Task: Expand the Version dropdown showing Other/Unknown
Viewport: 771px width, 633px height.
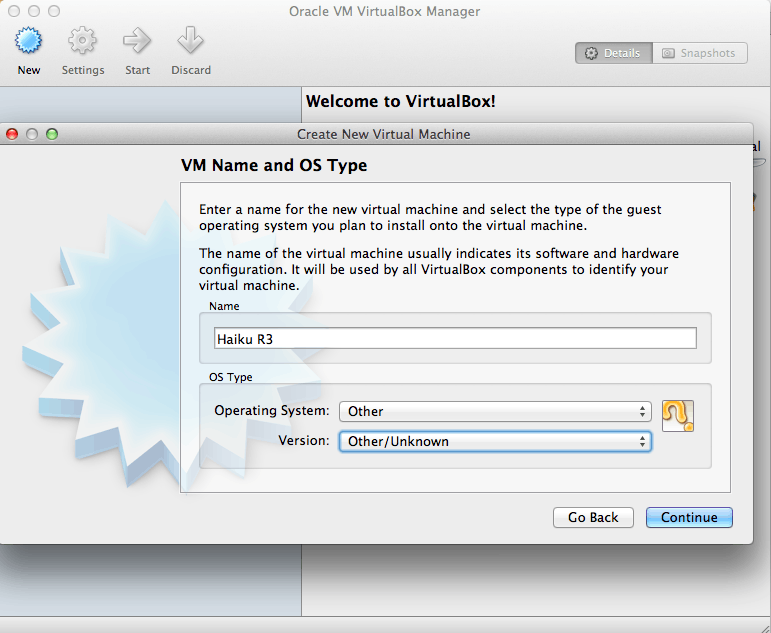Action: click(x=495, y=441)
